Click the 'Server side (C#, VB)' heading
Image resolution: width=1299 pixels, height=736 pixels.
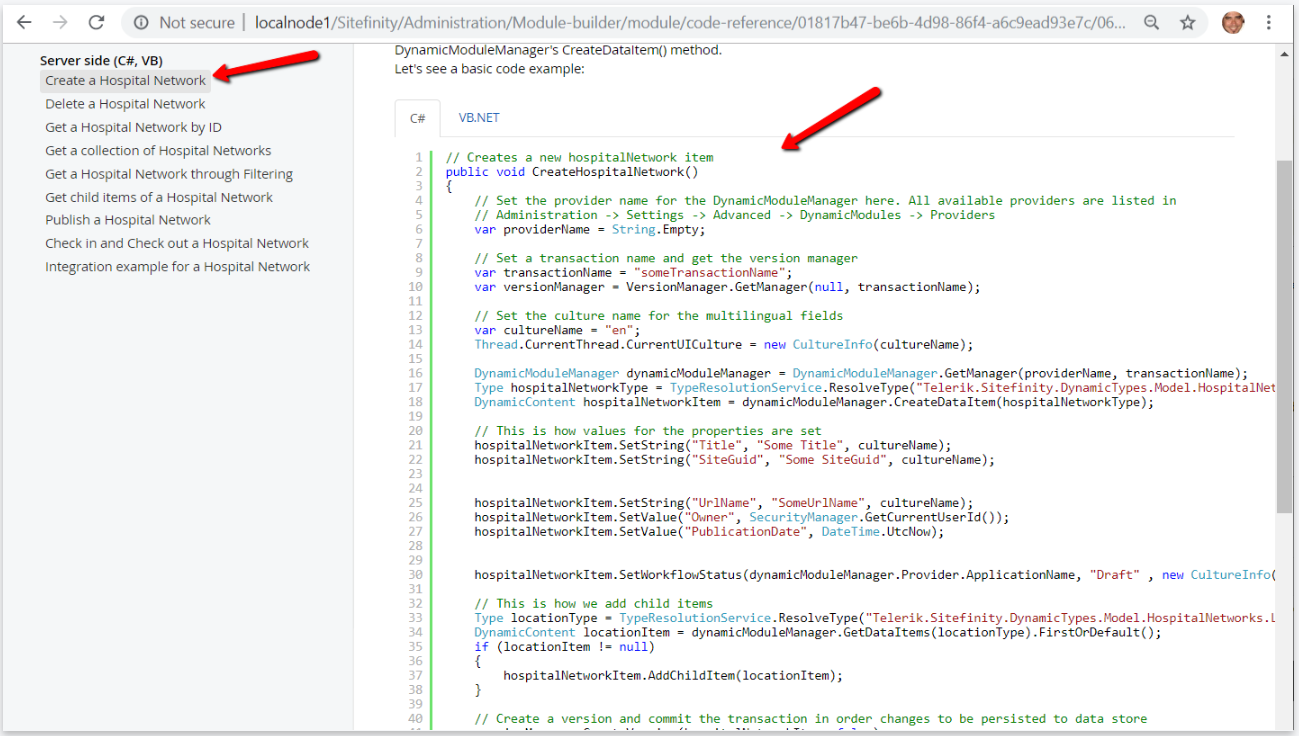(101, 61)
